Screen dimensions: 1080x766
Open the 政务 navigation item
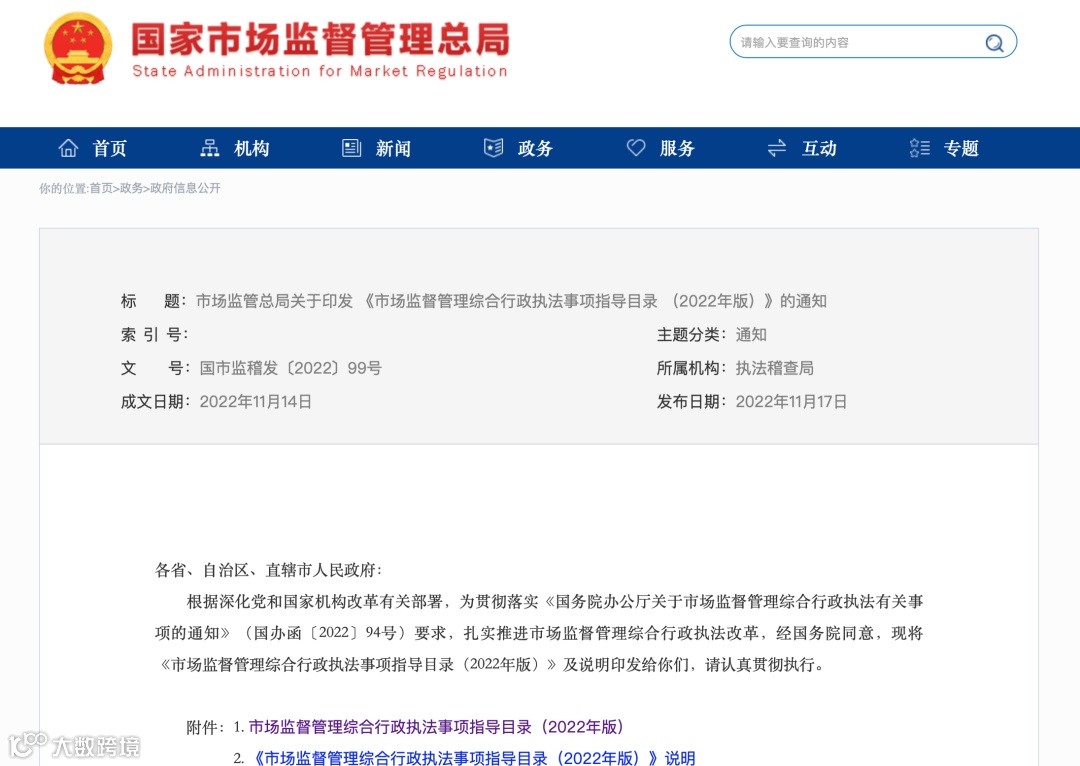[x=535, y=148]
